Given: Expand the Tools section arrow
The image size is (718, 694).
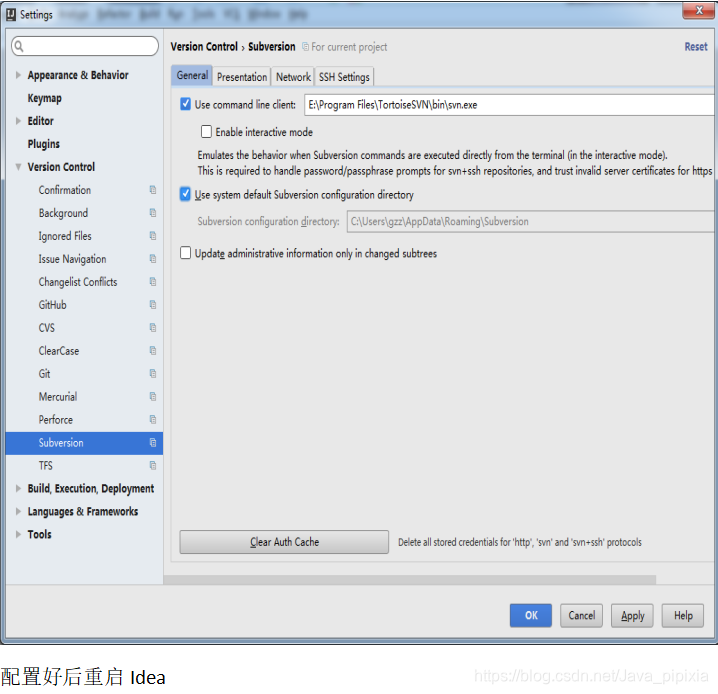Looking at the screenshot, I should [18, 534].
